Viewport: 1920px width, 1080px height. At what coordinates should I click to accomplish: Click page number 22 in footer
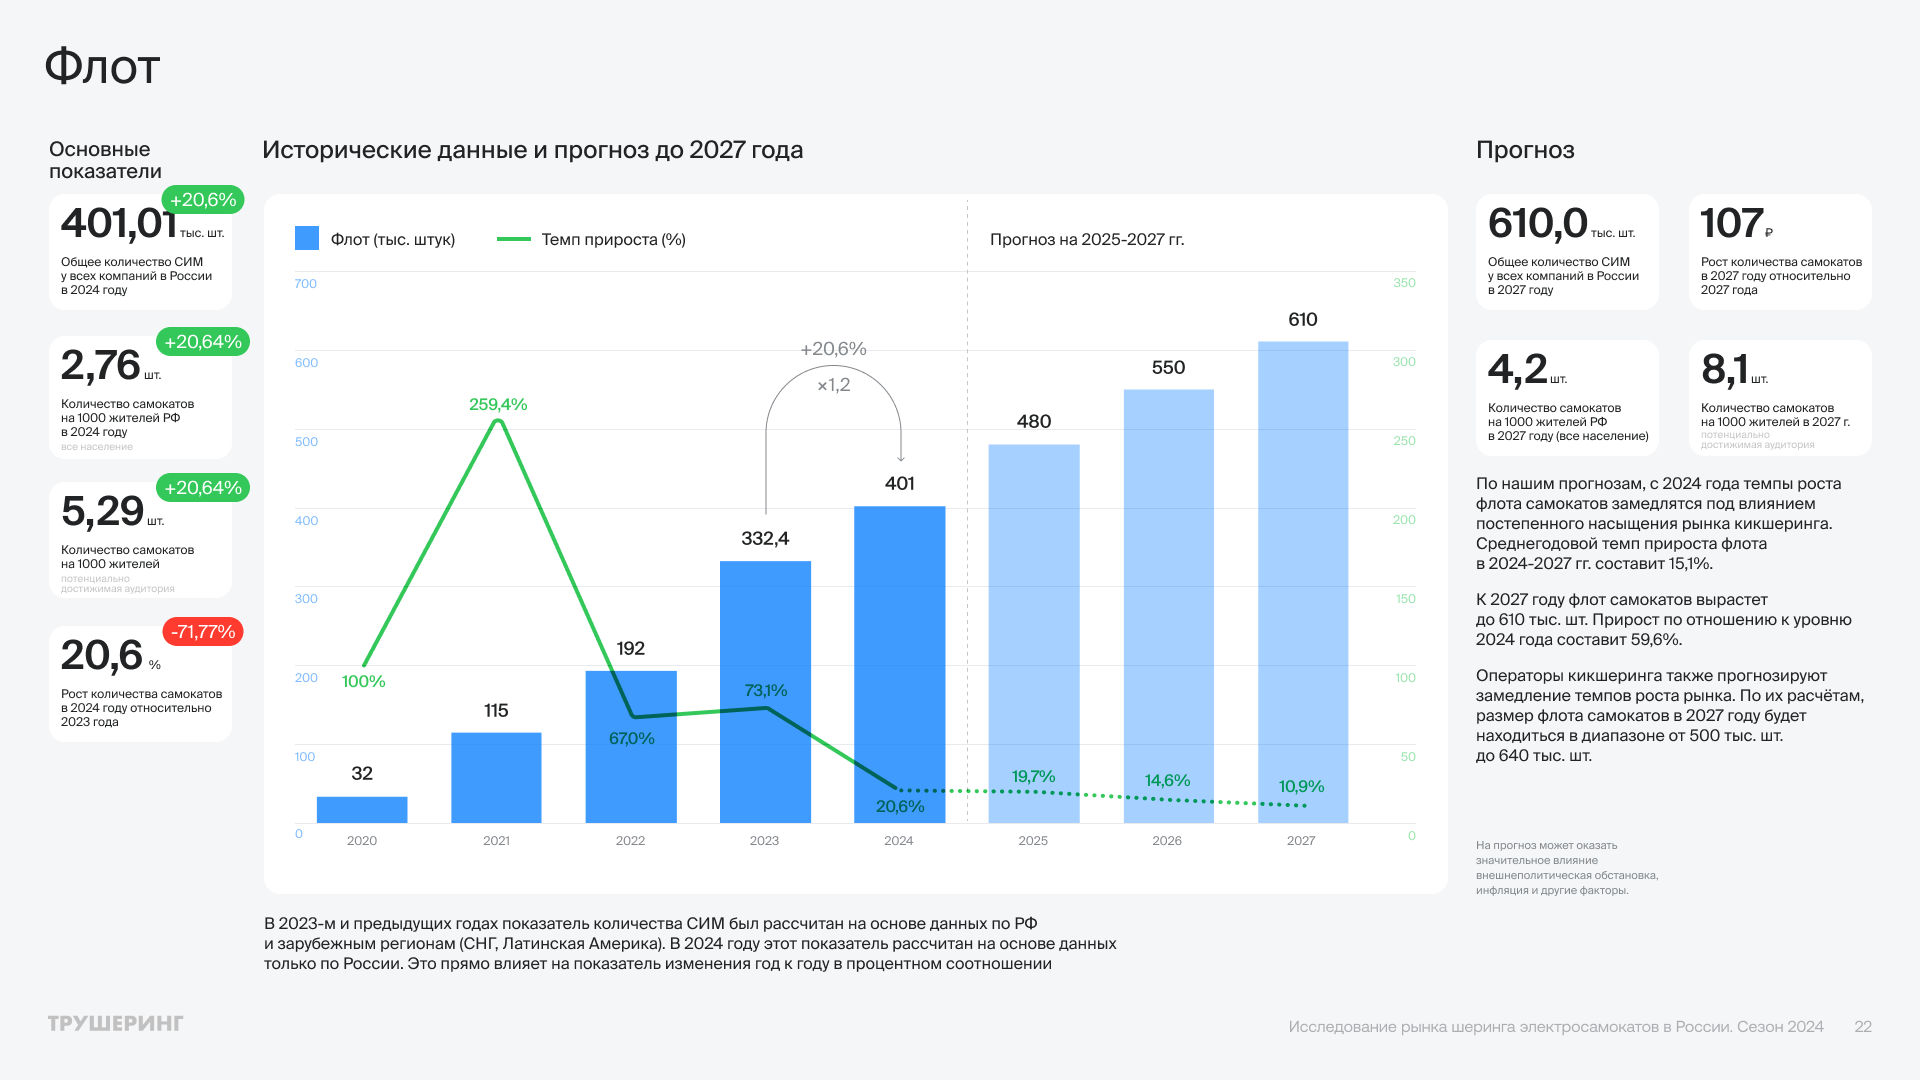(x=1862, y=1027)
